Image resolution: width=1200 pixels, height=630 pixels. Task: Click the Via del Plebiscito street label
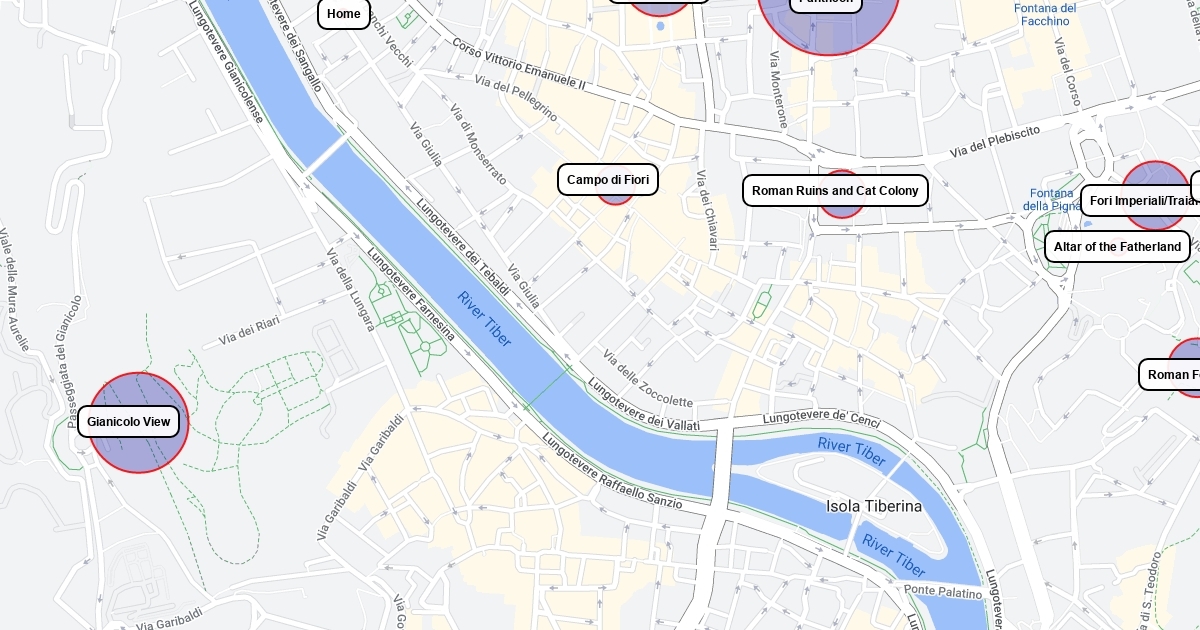[995, 141]
